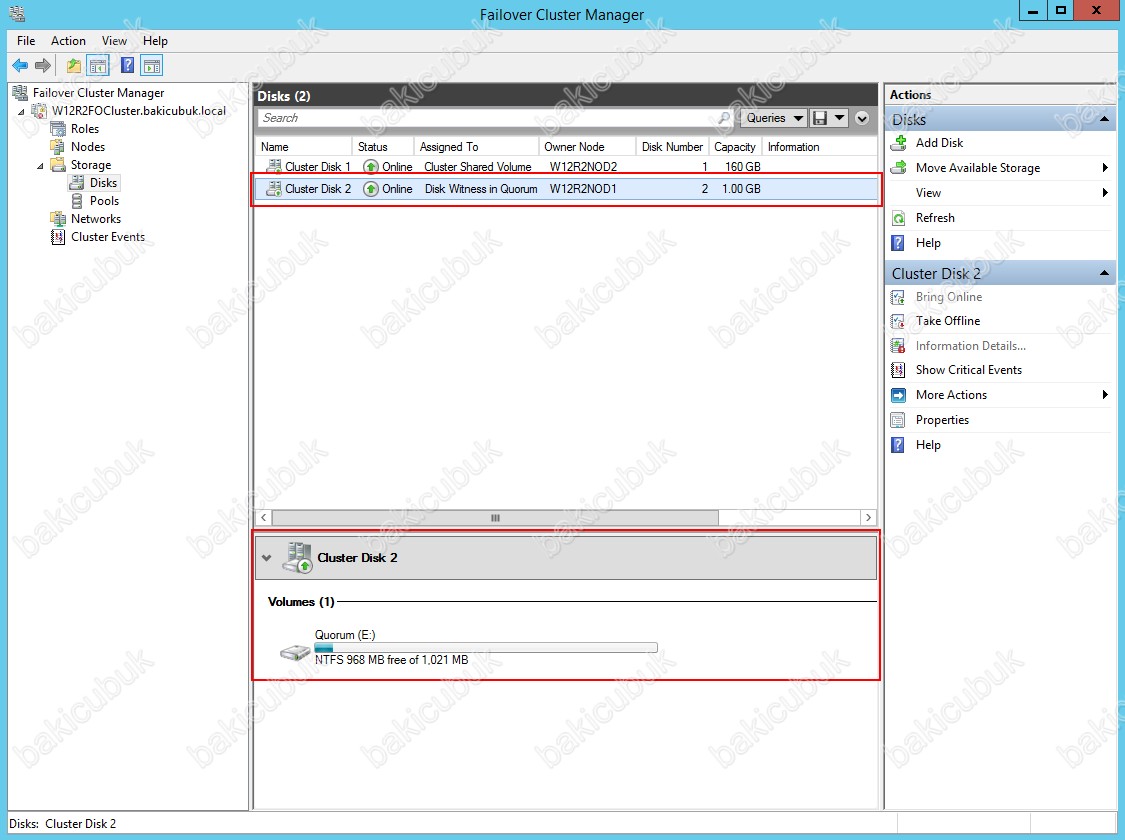Click the Cluster Disk 1 row icon
1125x840 pixels.
(x=273, y=166)
